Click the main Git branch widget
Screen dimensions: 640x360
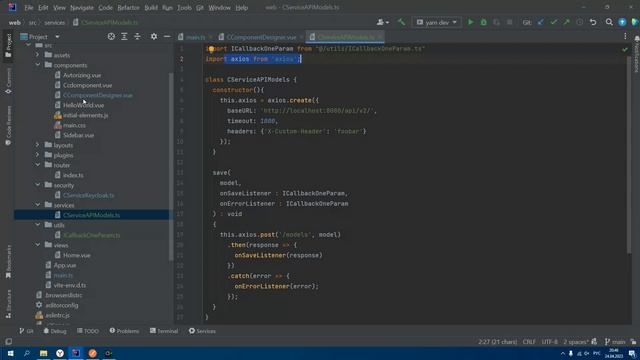pos(615,342)
